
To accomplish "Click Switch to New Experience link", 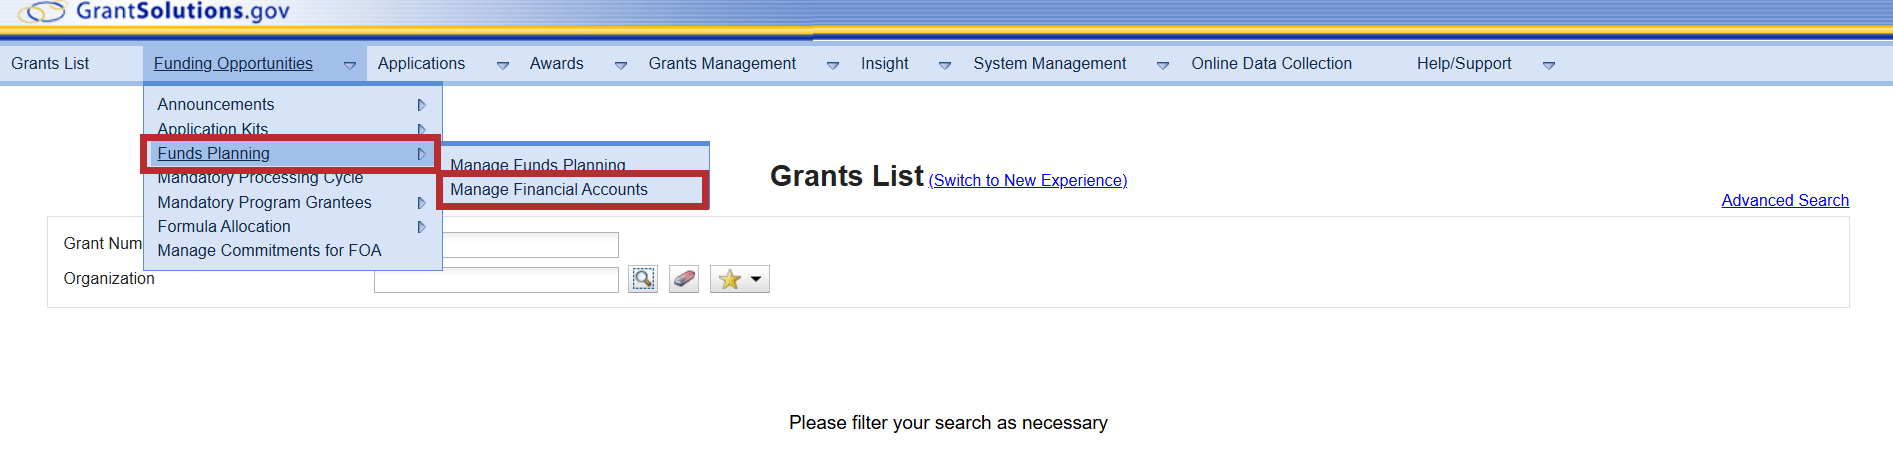I will pos(1027,181).
